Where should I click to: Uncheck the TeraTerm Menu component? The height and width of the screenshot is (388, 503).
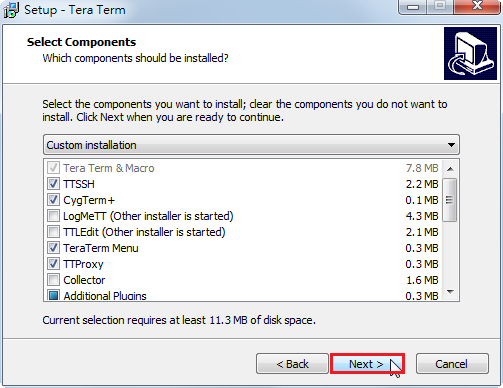coord(53,248)
